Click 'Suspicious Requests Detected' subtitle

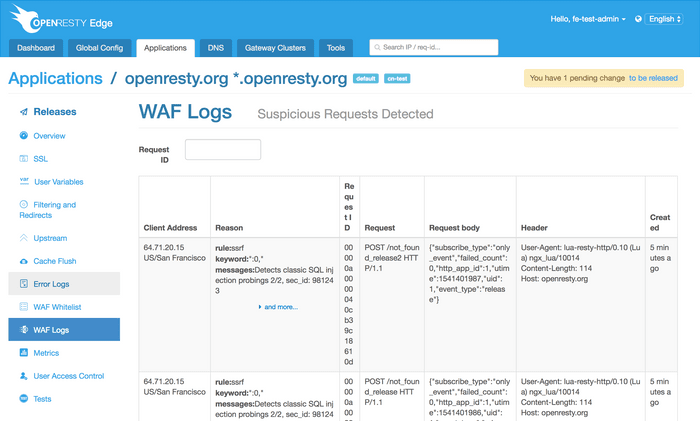[x=345, y=114]
